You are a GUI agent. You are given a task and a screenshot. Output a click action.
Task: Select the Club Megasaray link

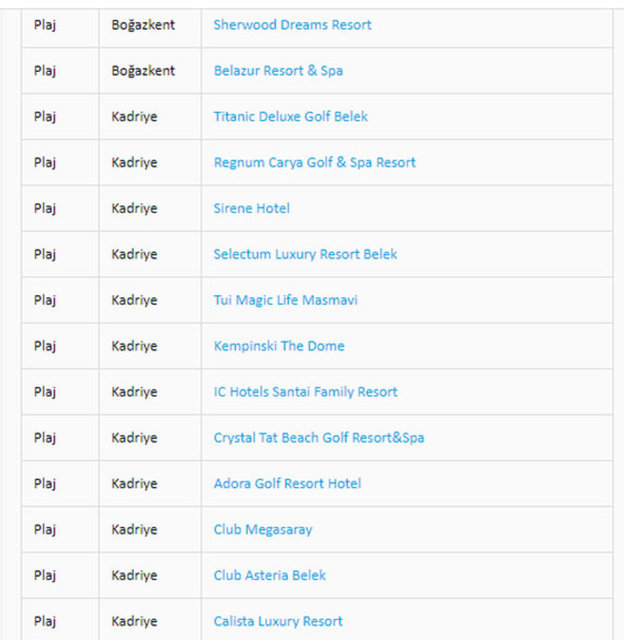click(262, 531)
